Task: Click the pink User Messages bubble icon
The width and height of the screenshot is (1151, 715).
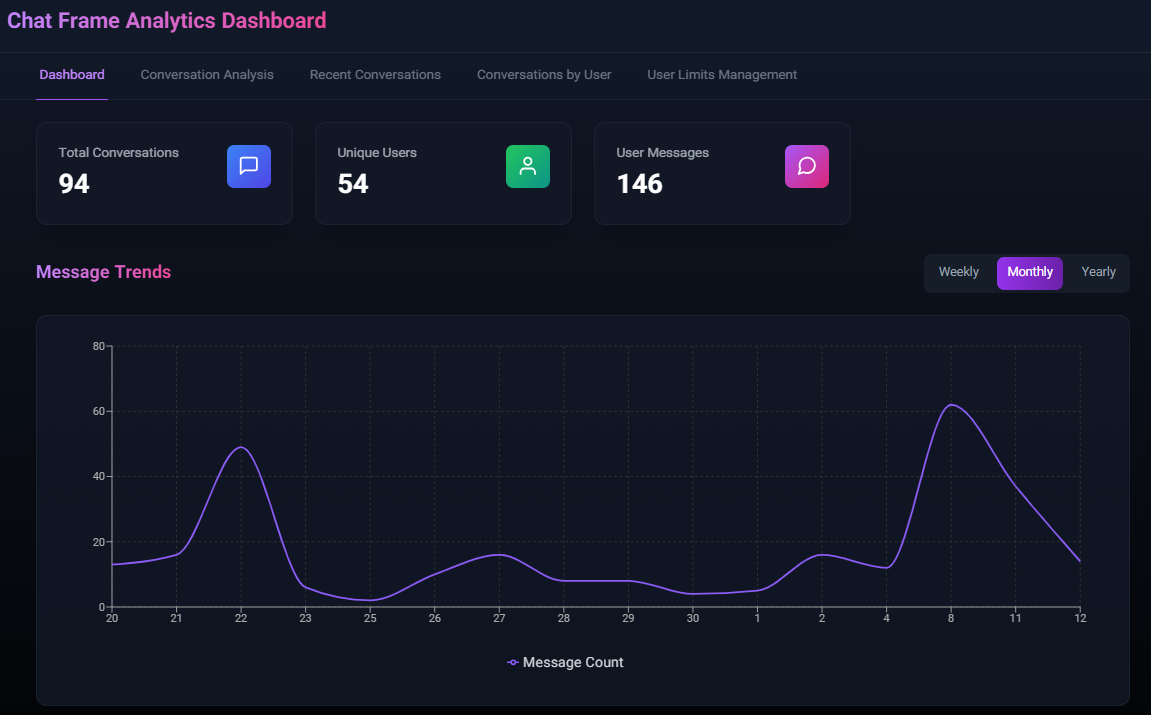Action: [x=807, y=166]
